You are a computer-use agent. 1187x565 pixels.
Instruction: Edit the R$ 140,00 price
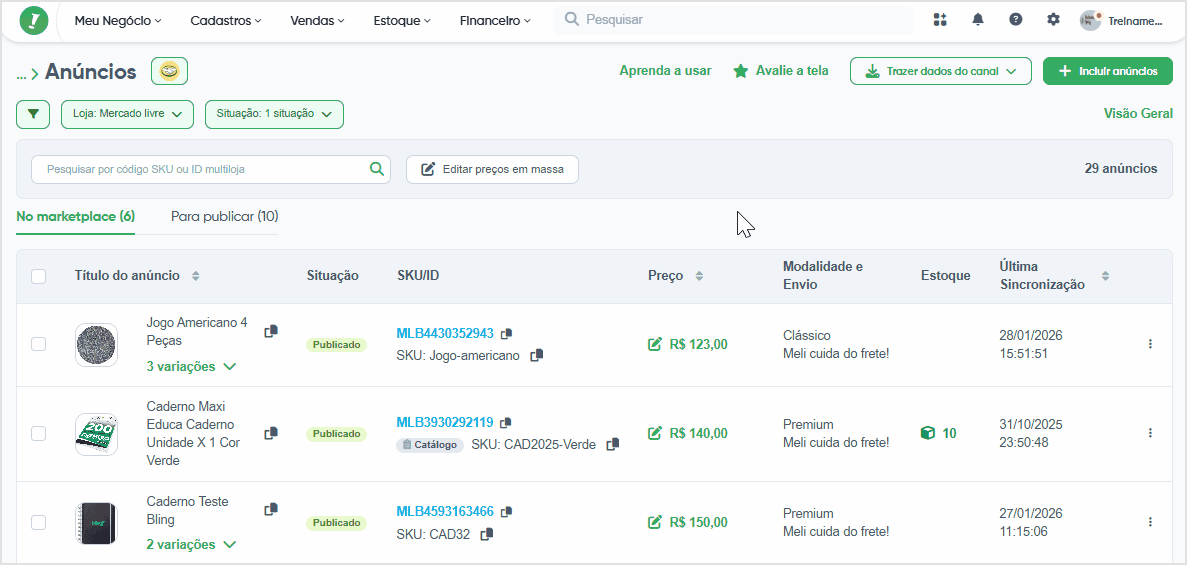[655, 433]
